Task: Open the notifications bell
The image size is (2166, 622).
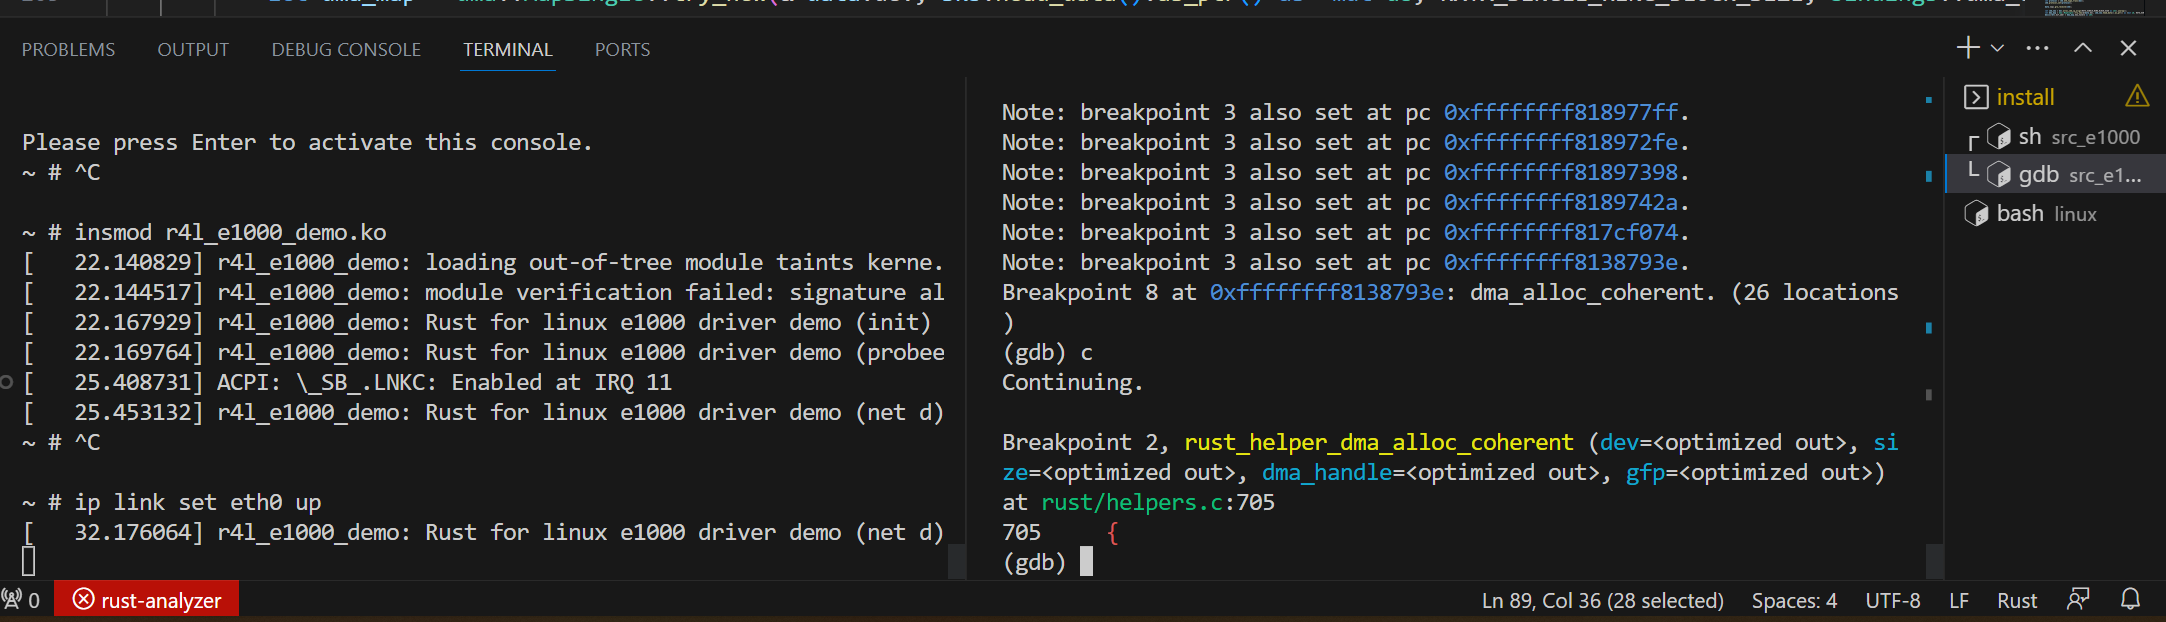Action: (x=2130, y=599)
